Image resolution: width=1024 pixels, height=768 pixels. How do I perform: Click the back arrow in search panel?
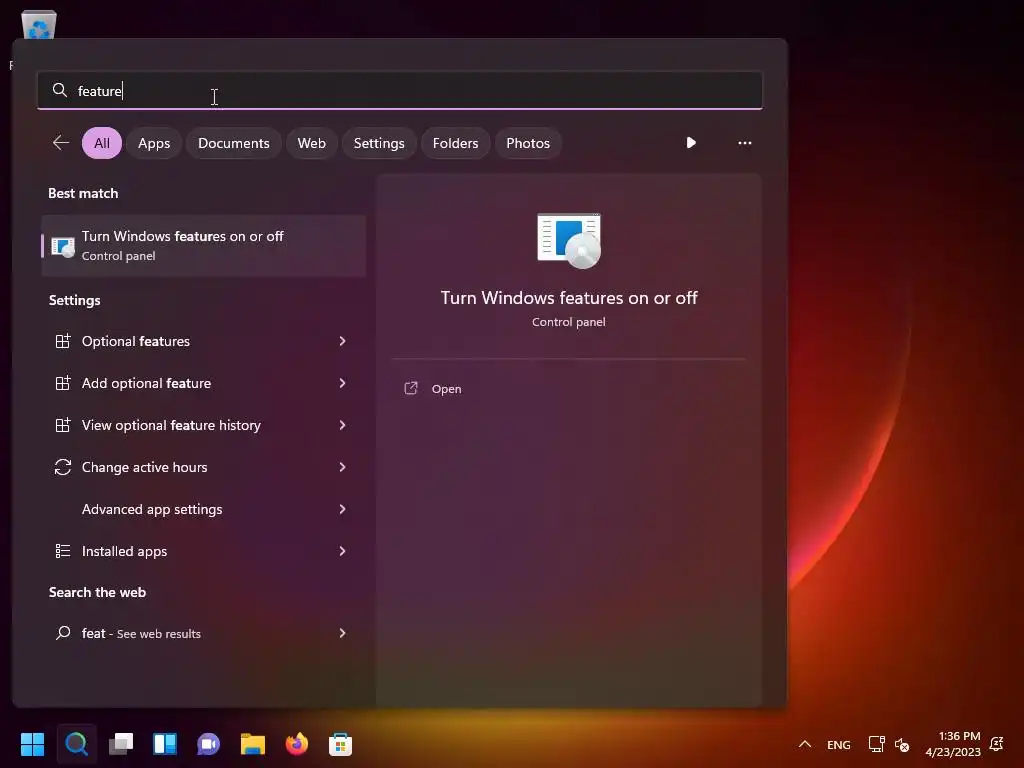61,142
